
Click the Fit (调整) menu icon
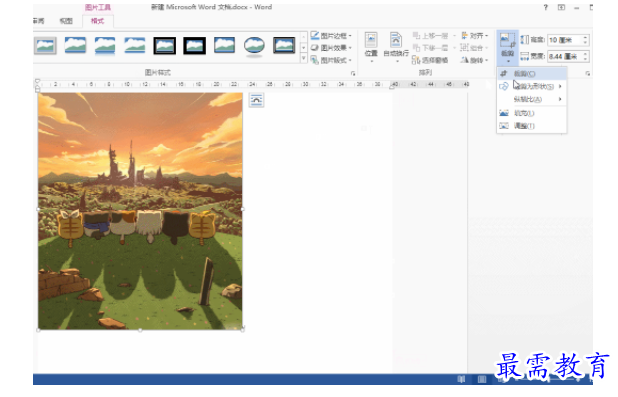pyautogui.click(x=504, y=126)
